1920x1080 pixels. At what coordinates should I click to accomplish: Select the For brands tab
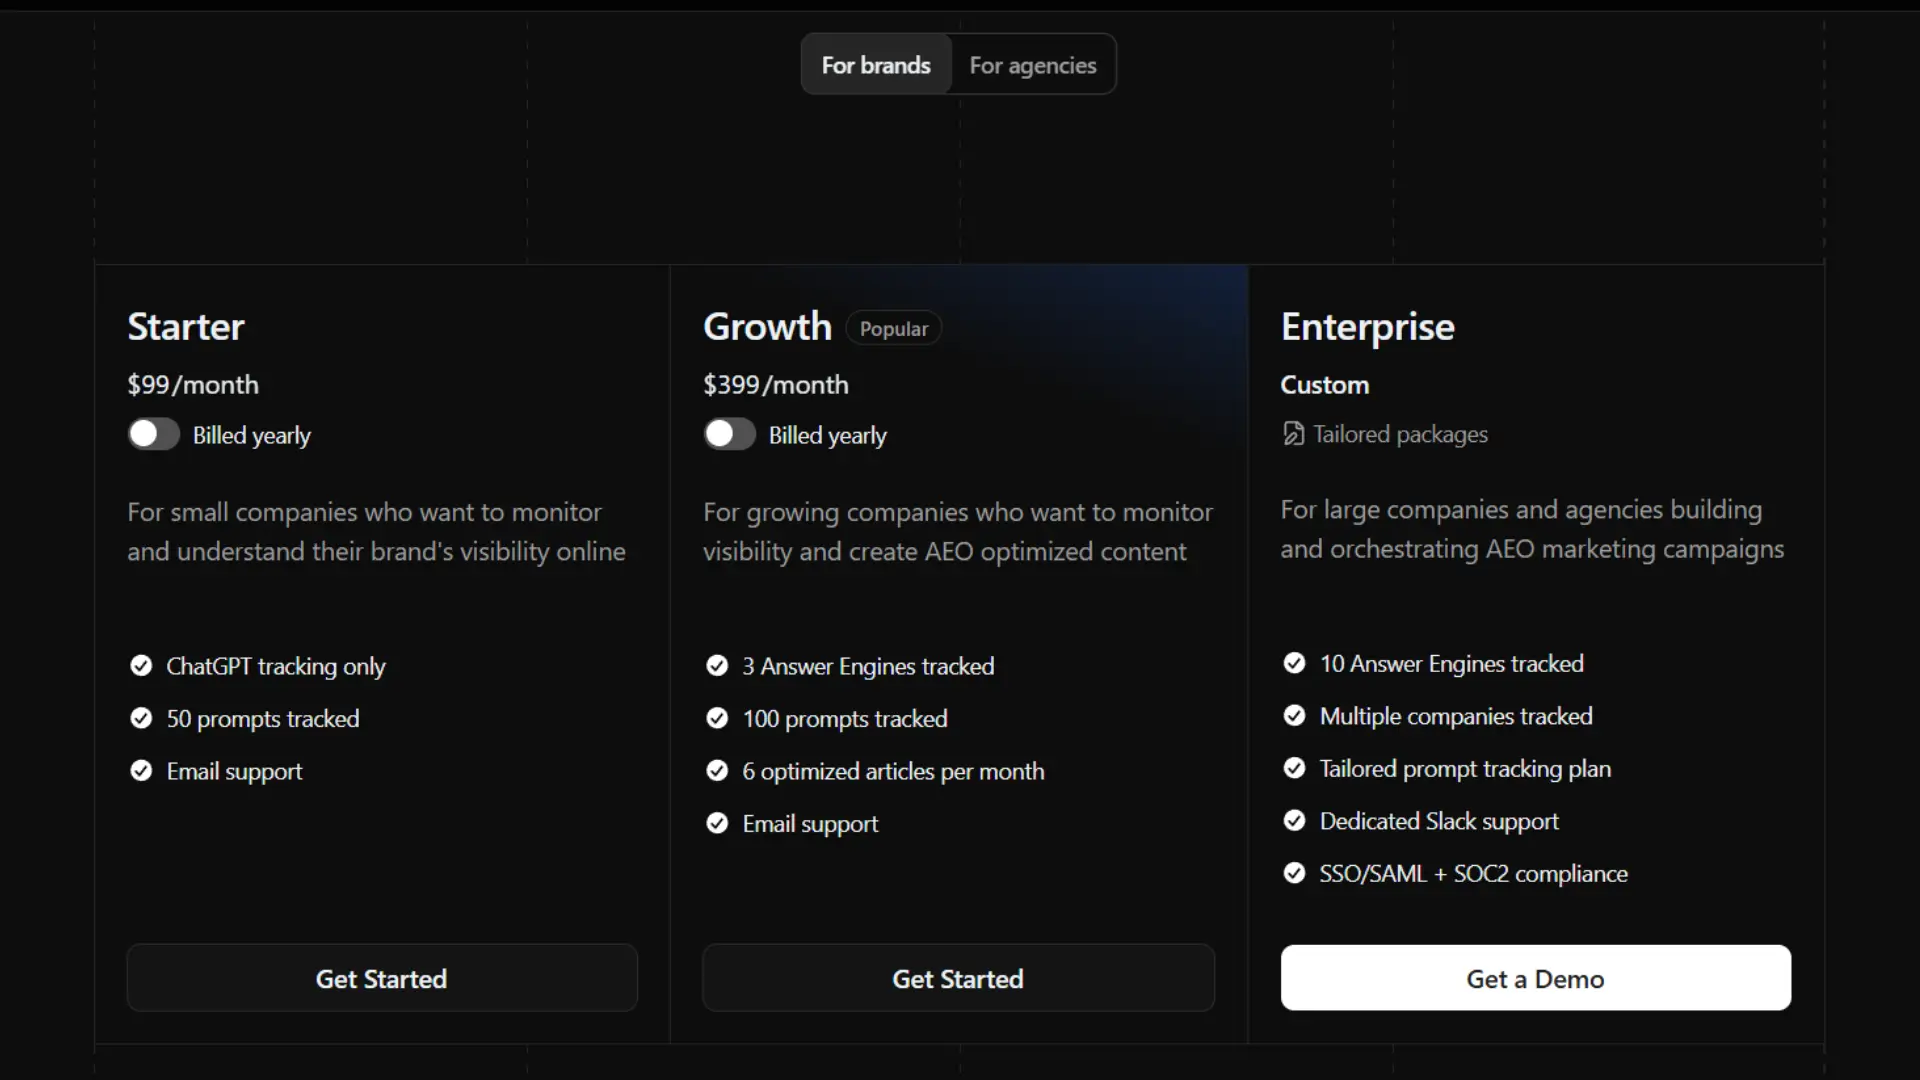pos(876,64)
